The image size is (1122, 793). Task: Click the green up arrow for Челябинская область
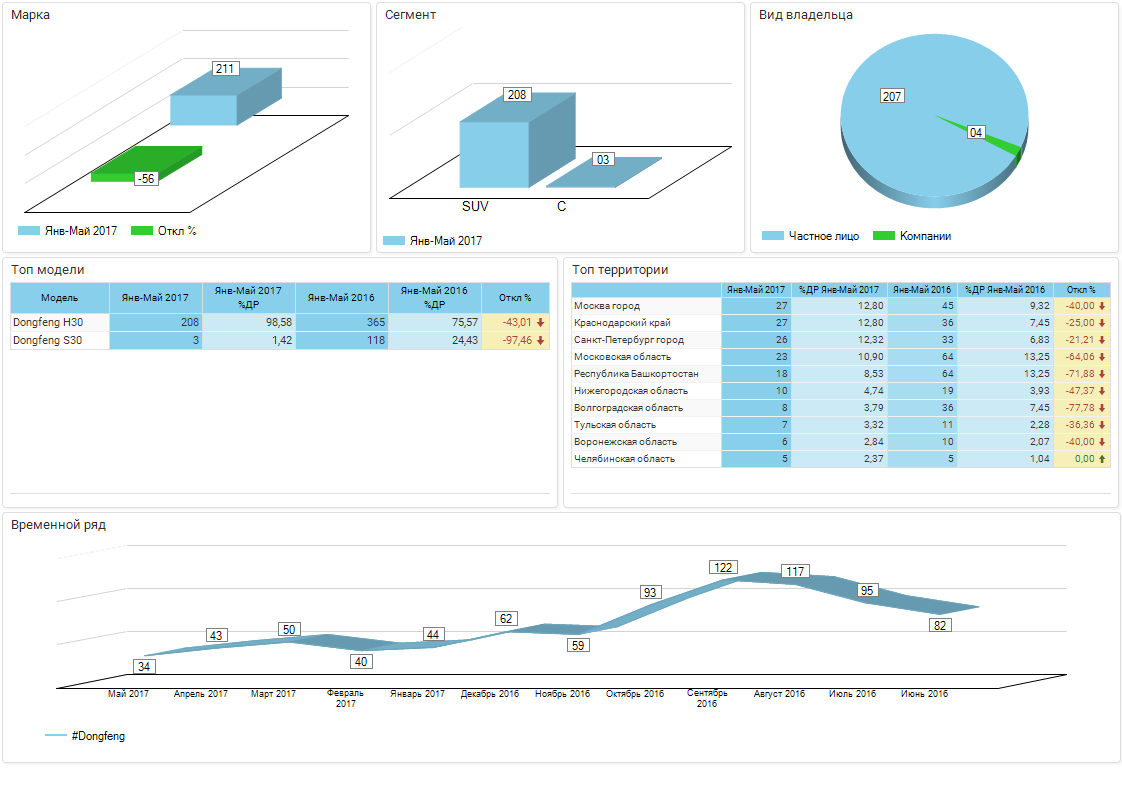pyautogui.click(x=1102, y=459)
